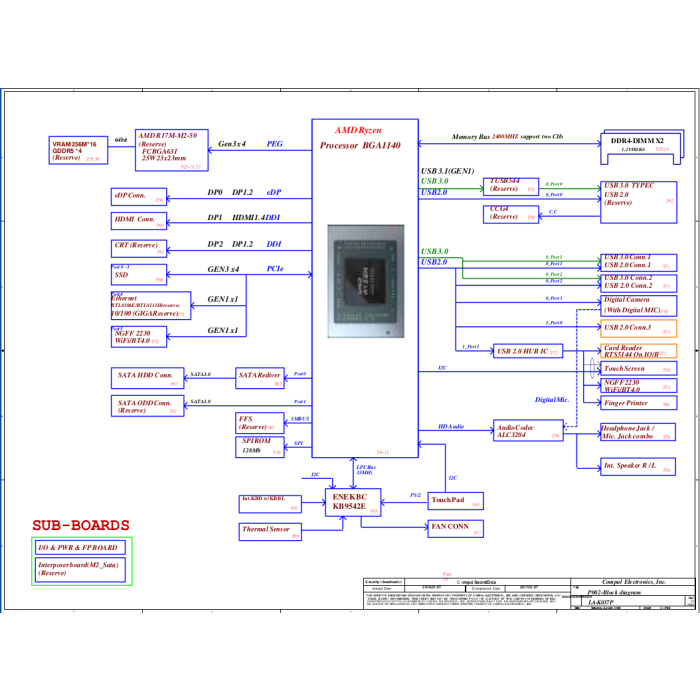Select the 'USB 3.0 Conn.2' block
The width and height of the screenshot is (700, 700).
tap(638, 283)
